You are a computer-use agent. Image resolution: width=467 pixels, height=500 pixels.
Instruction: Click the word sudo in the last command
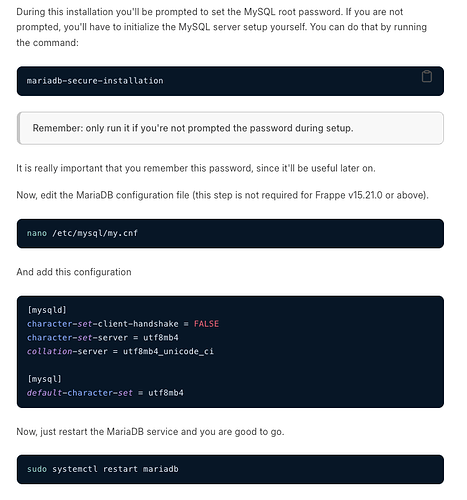click(37, 469)
